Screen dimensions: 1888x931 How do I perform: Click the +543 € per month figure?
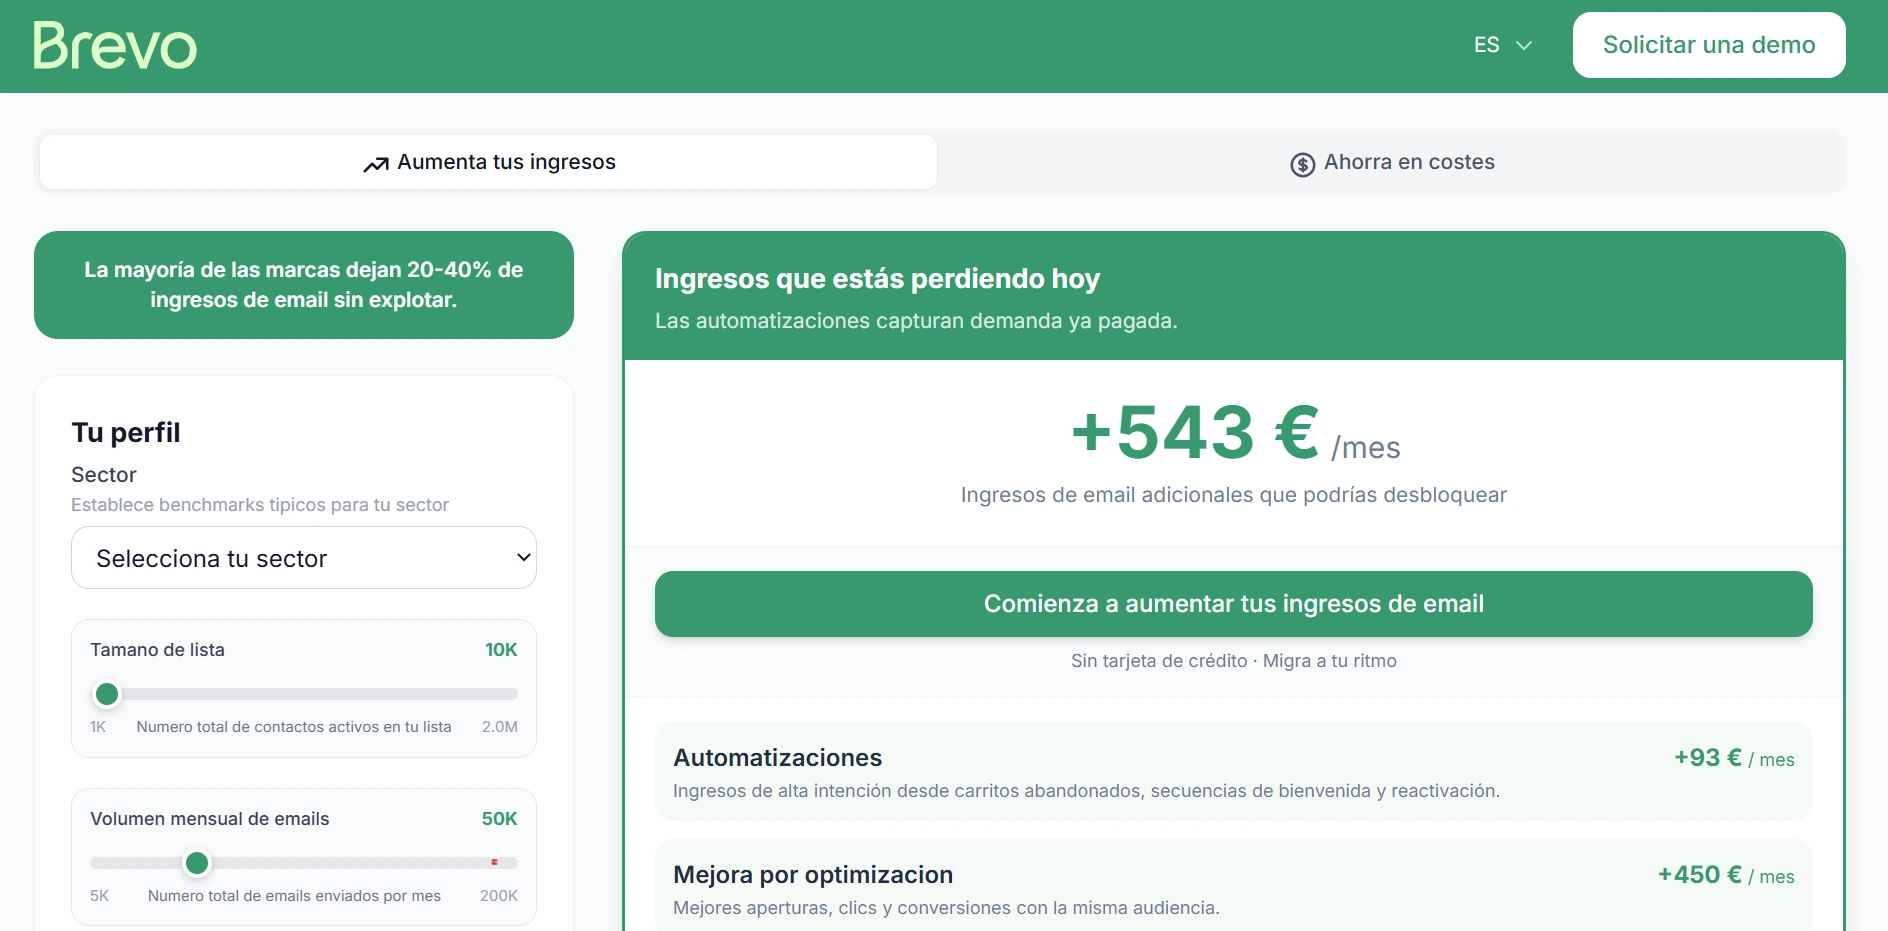1193,432
